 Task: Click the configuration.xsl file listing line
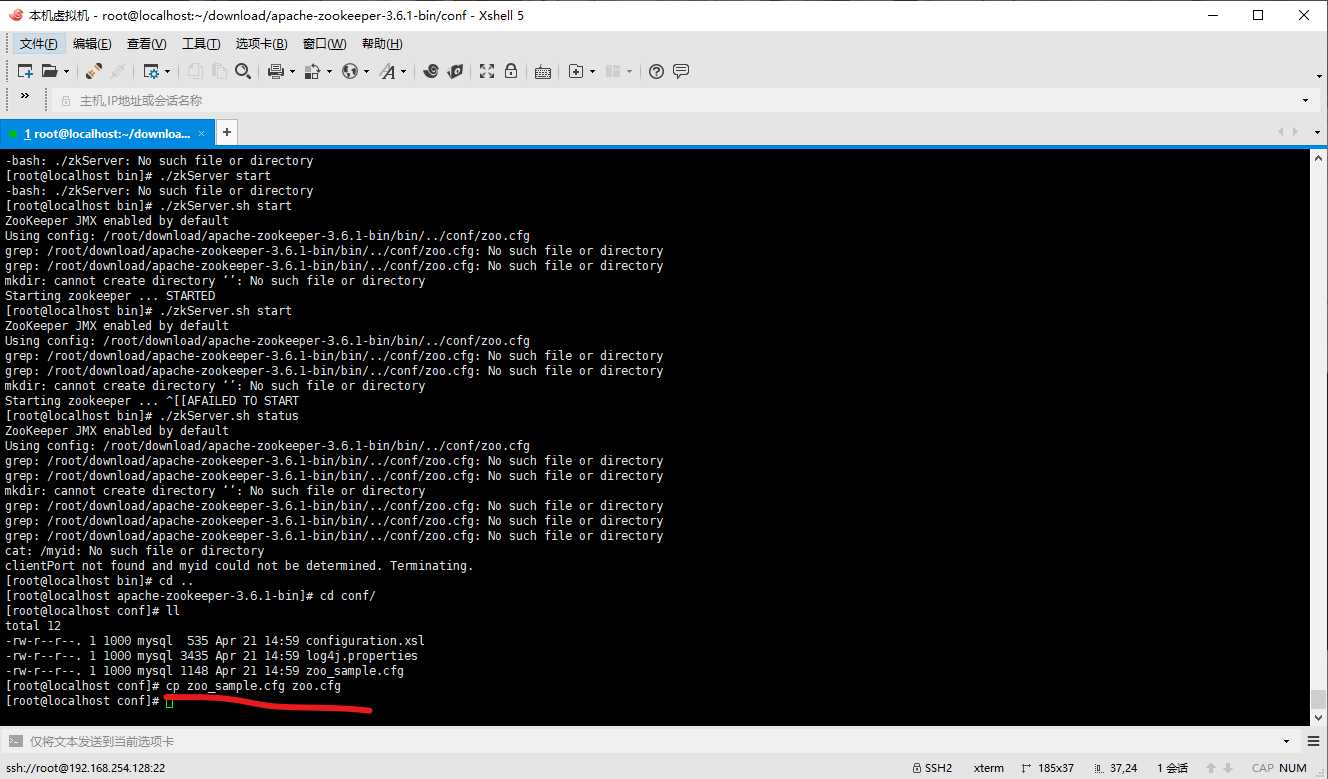pyautogui.click(x=215, y=641)
